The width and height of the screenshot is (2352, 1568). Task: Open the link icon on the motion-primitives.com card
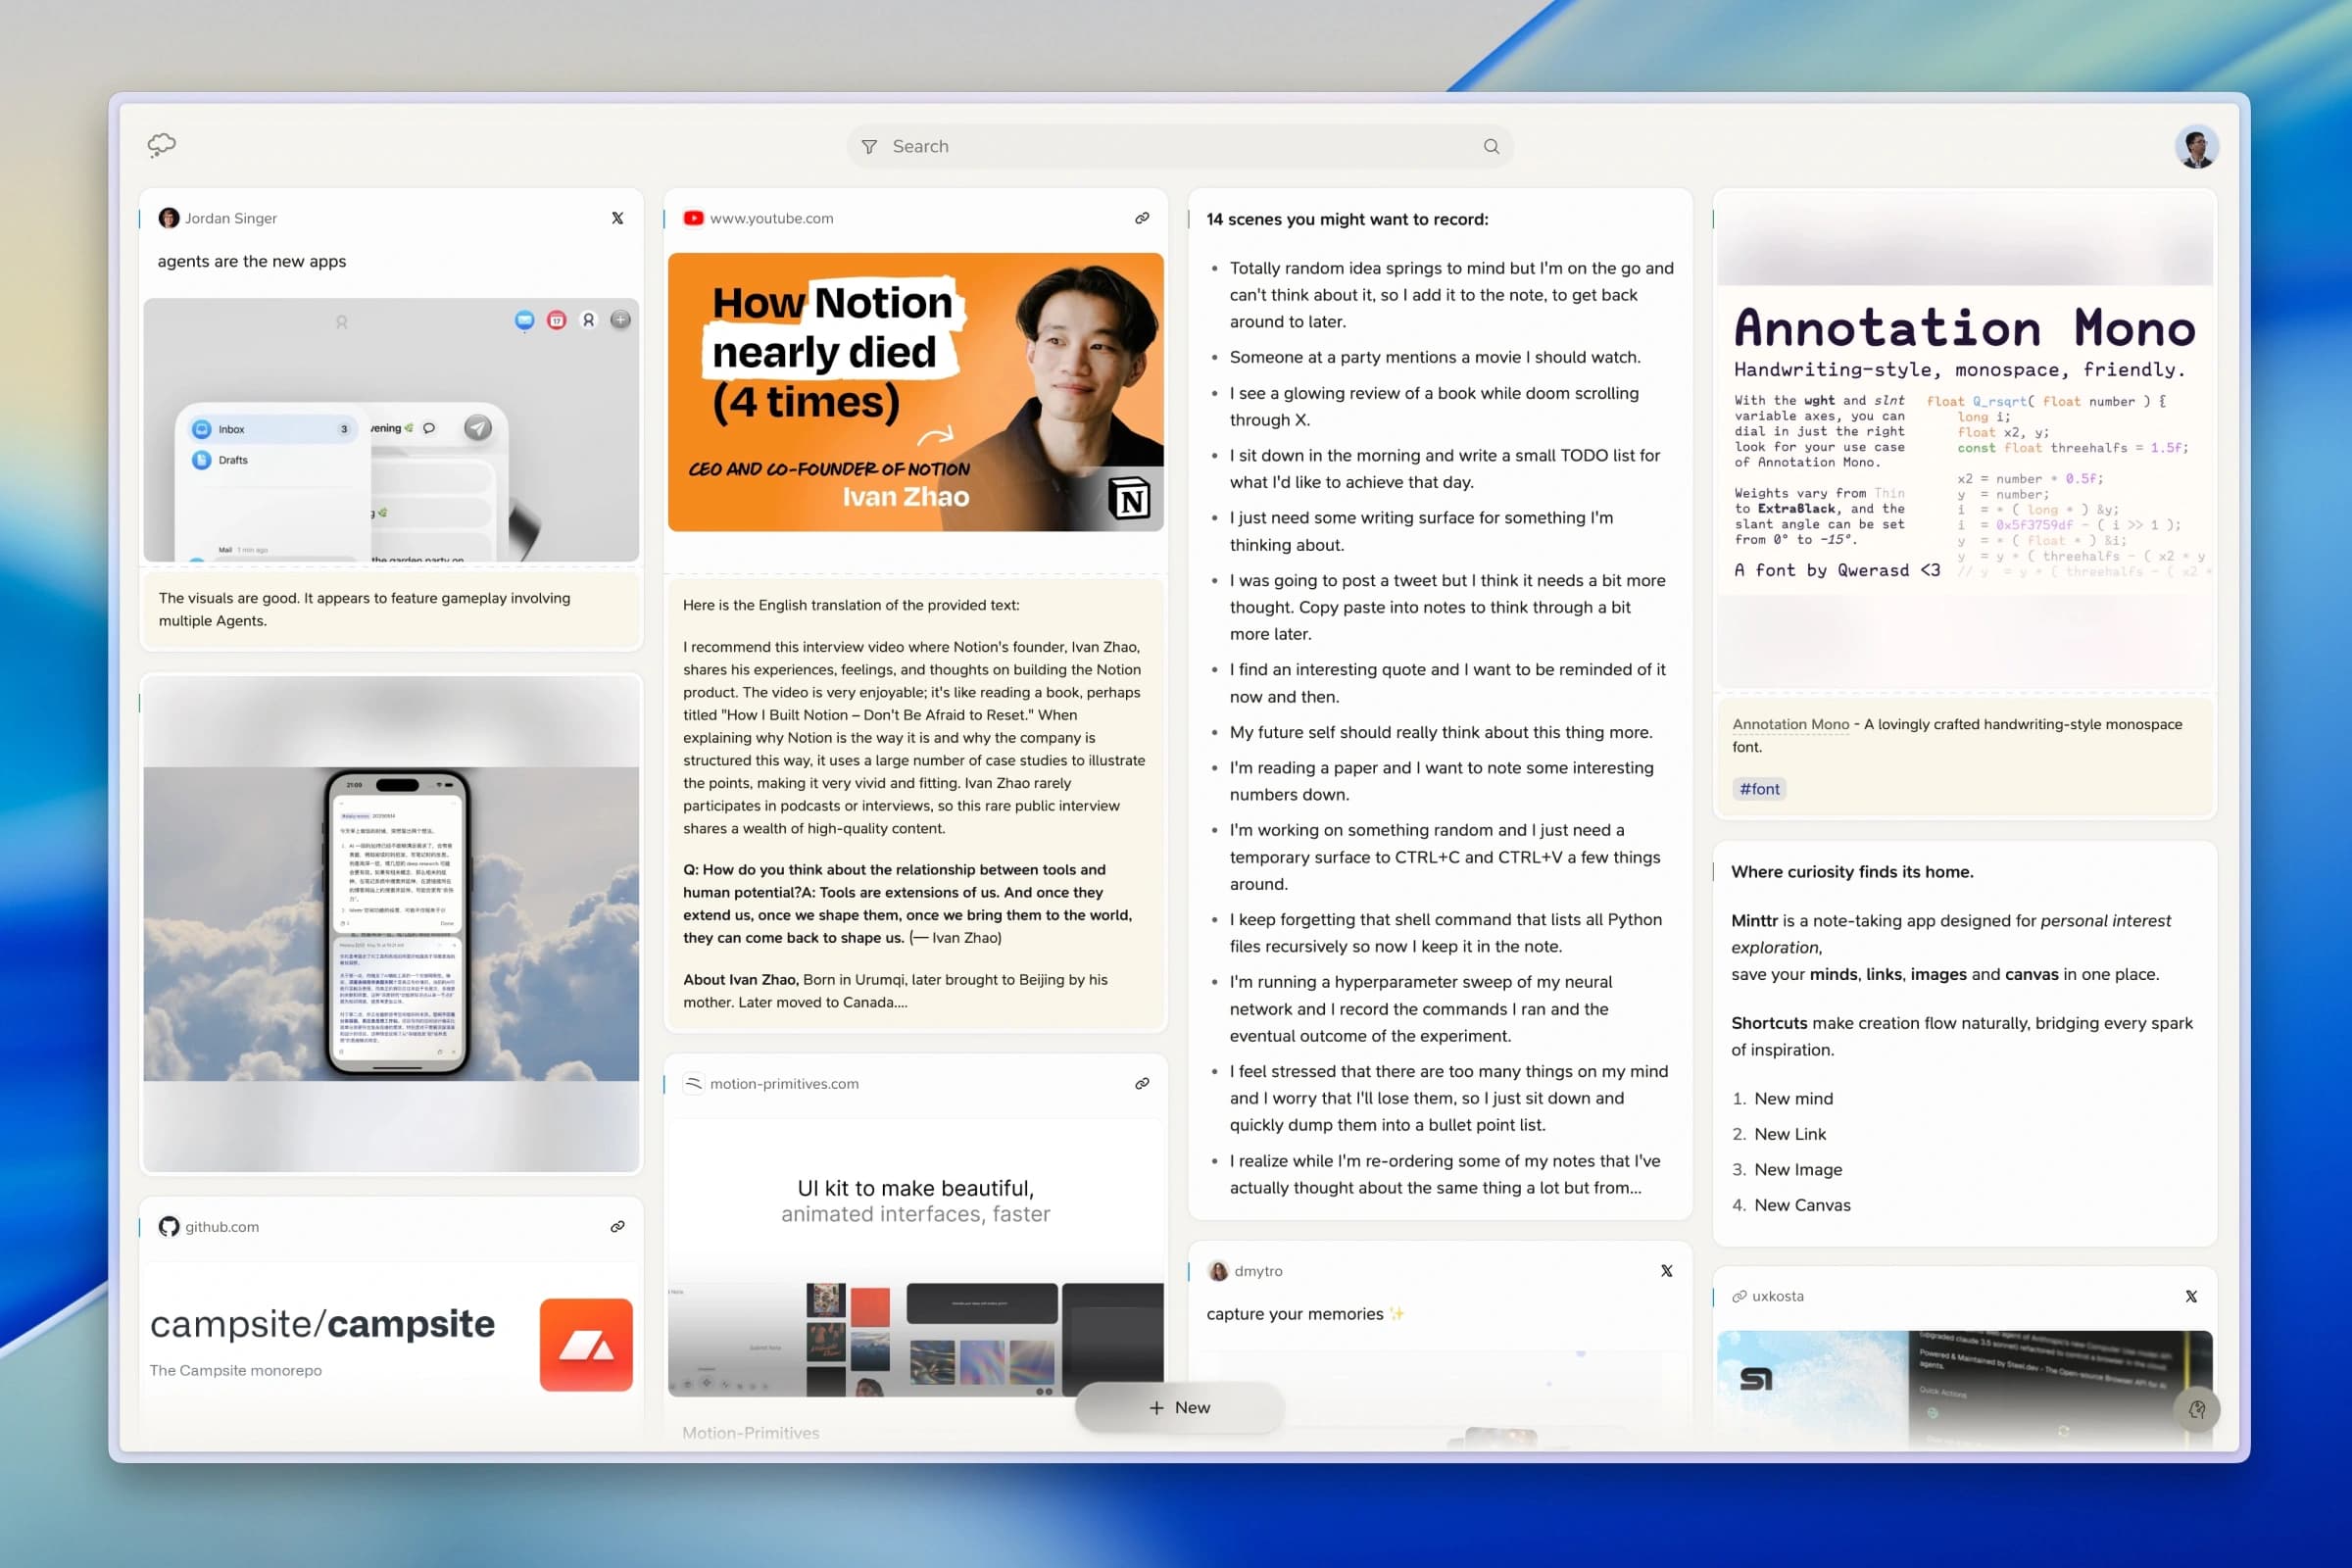[x=1141, y=1083]
